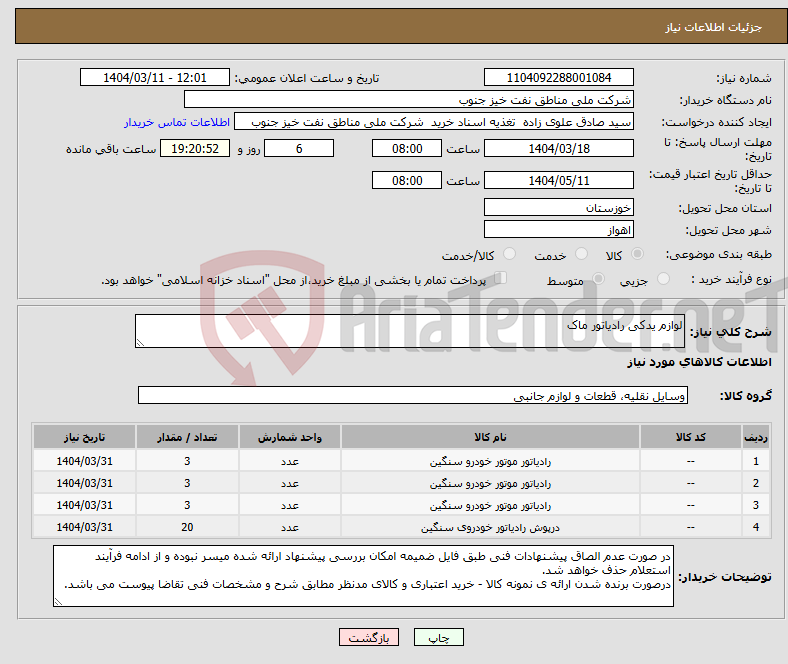Click the بازگشت (back) button
The width and height of the screenshot is (788, 664).
pos(369,637)
